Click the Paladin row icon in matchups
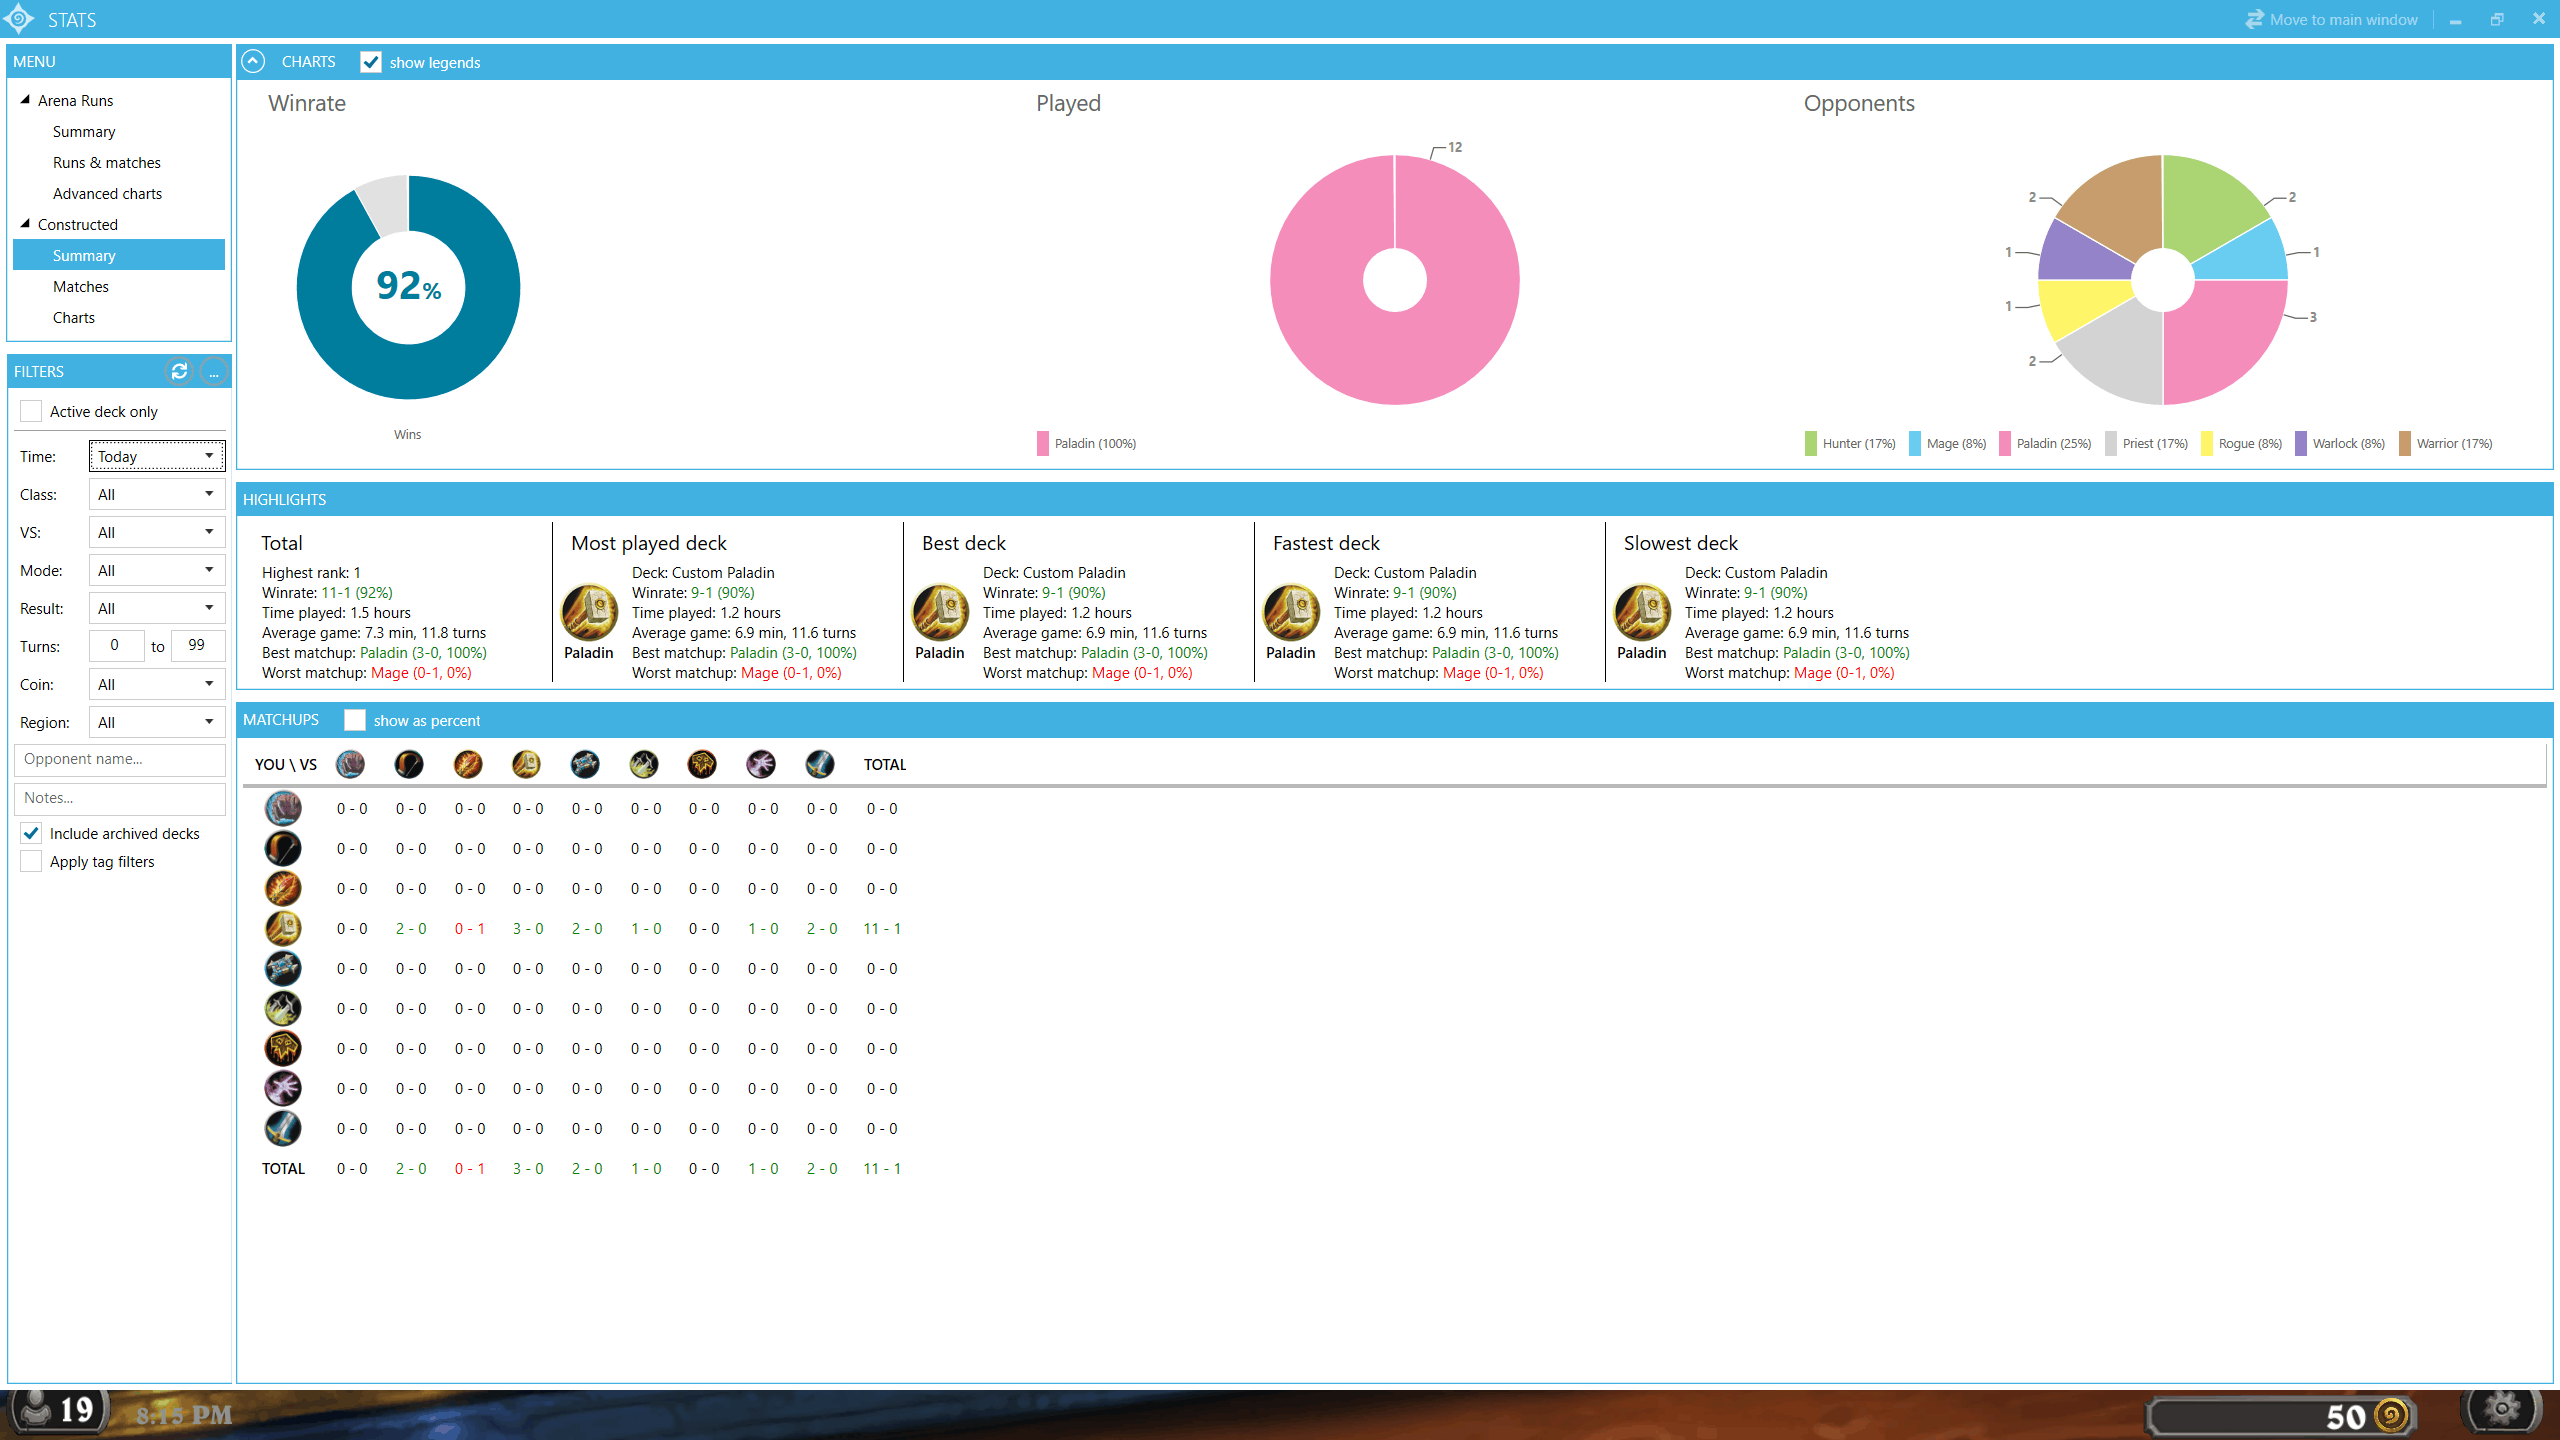The width and height of the screenshot is (2560, 1440). click(x=283, y=928)
